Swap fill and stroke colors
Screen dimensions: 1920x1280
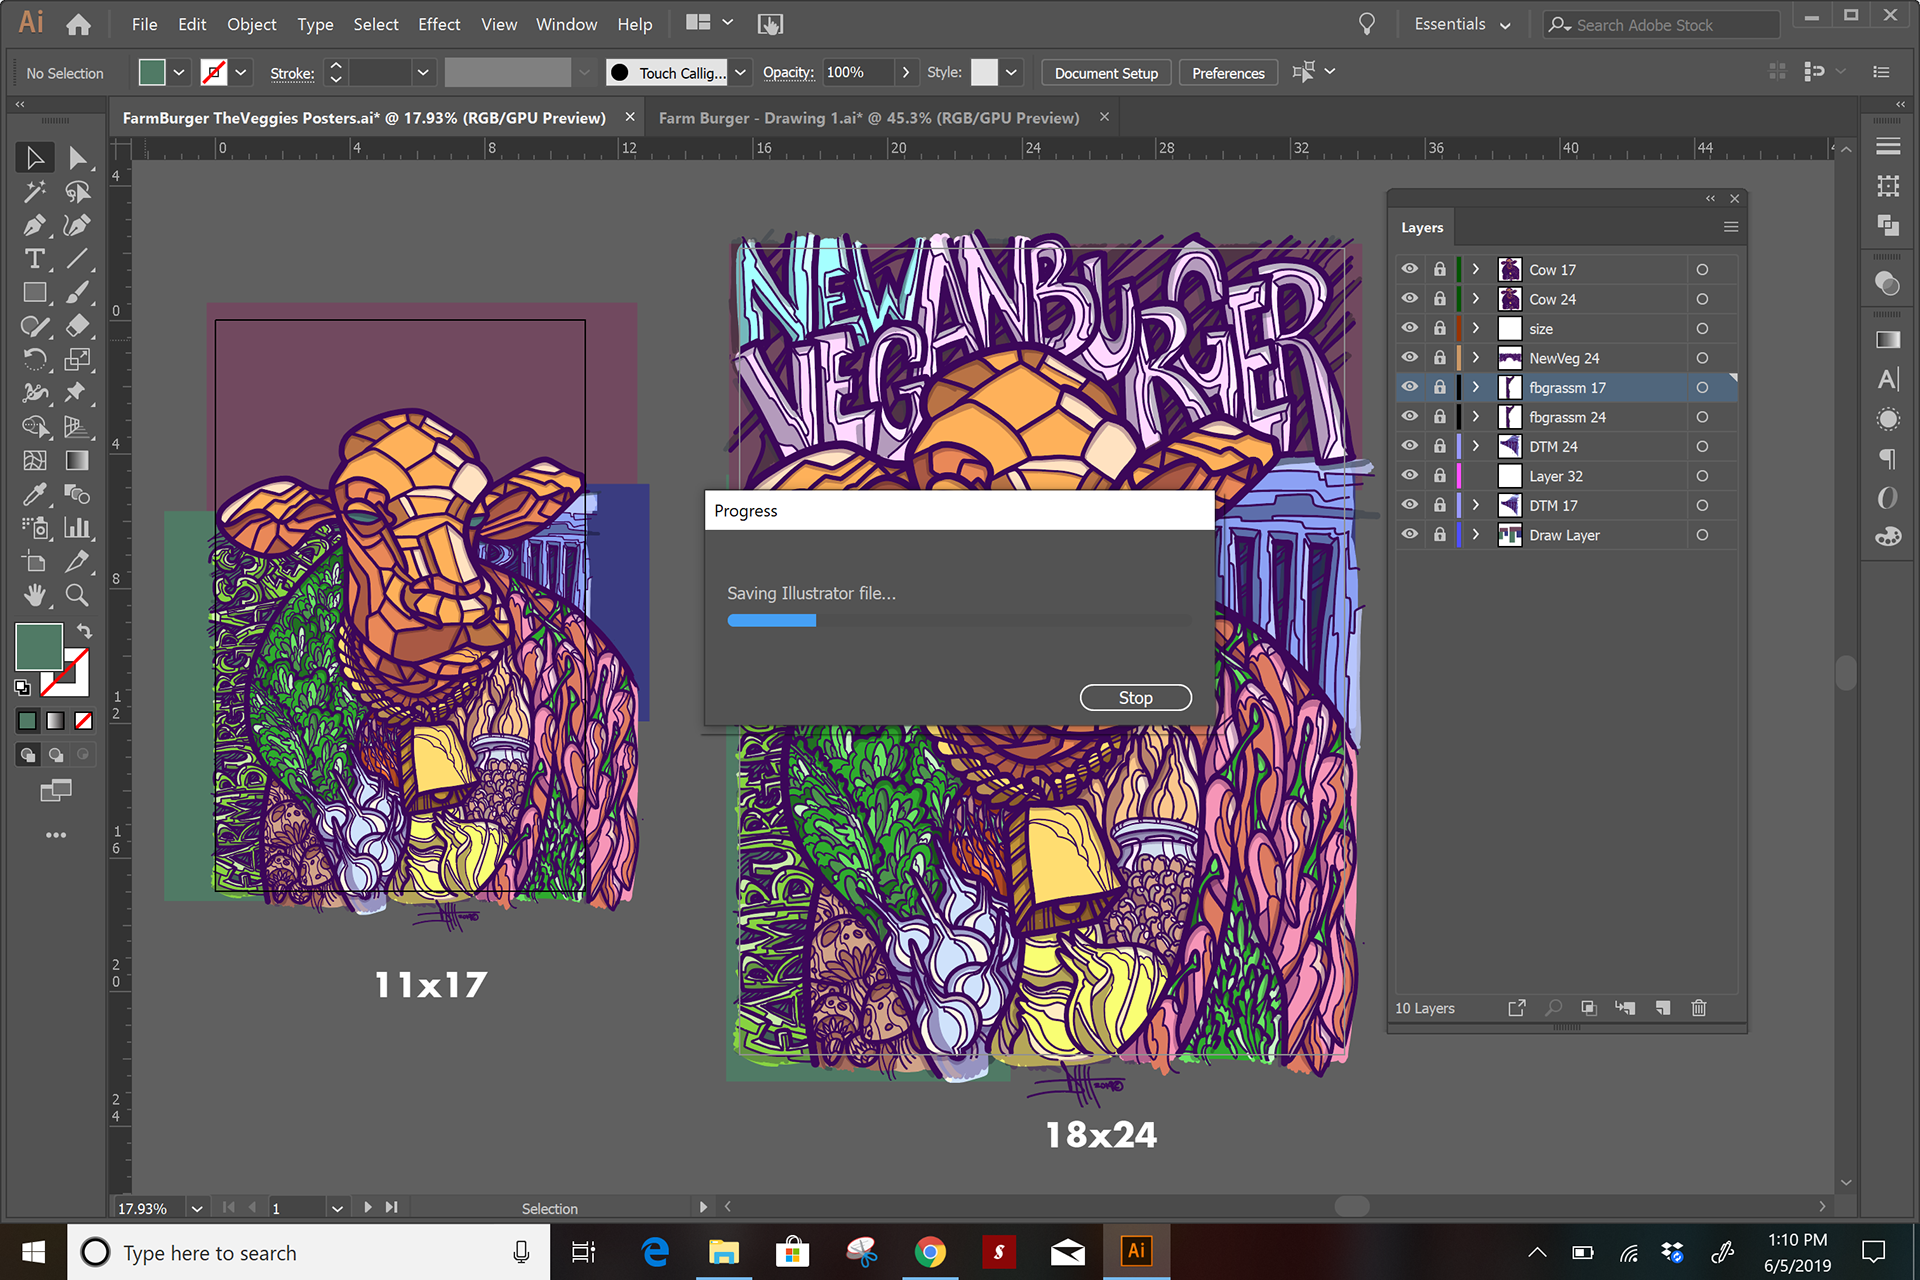[x=85, y=631]
